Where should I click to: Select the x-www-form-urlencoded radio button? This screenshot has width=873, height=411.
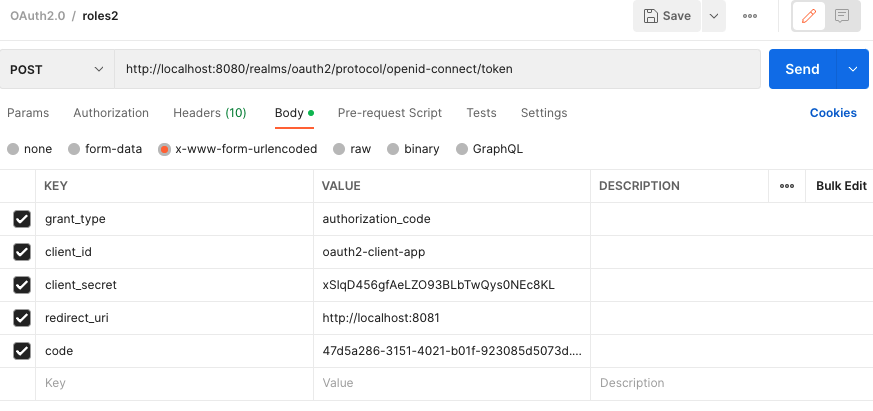(x=164, y=149)
